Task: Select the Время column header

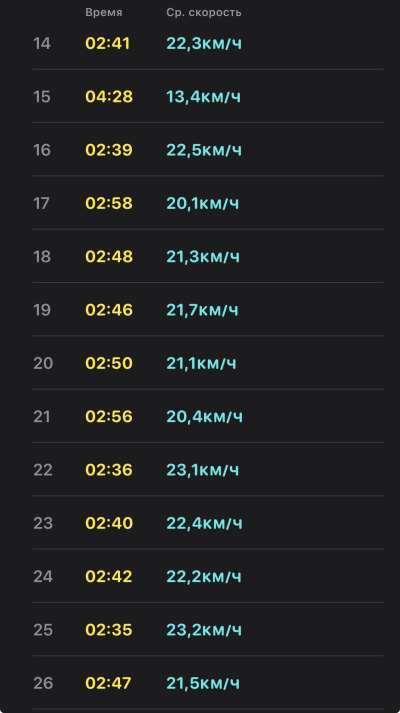Action: (104, 13)
